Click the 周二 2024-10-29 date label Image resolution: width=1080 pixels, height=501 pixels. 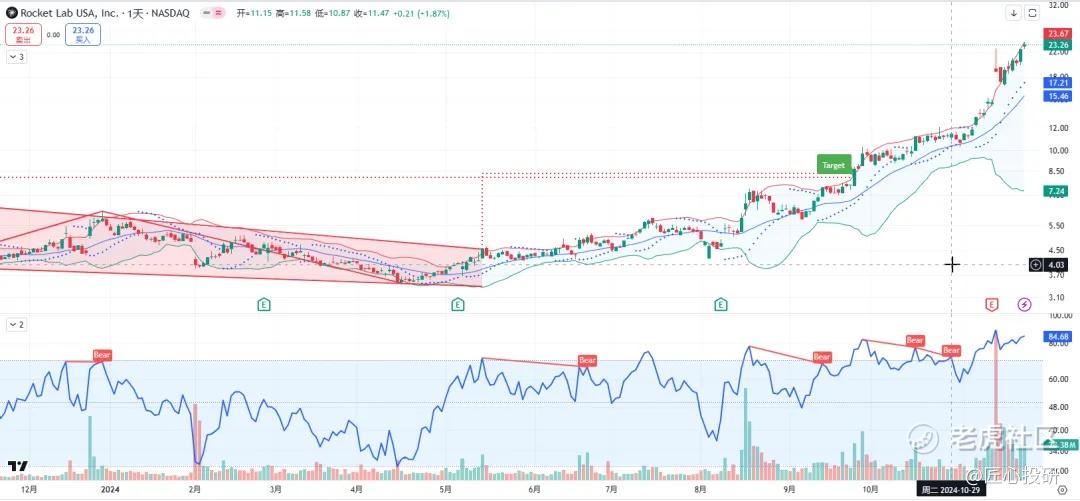pyautogui.click(x=949, y=490)
